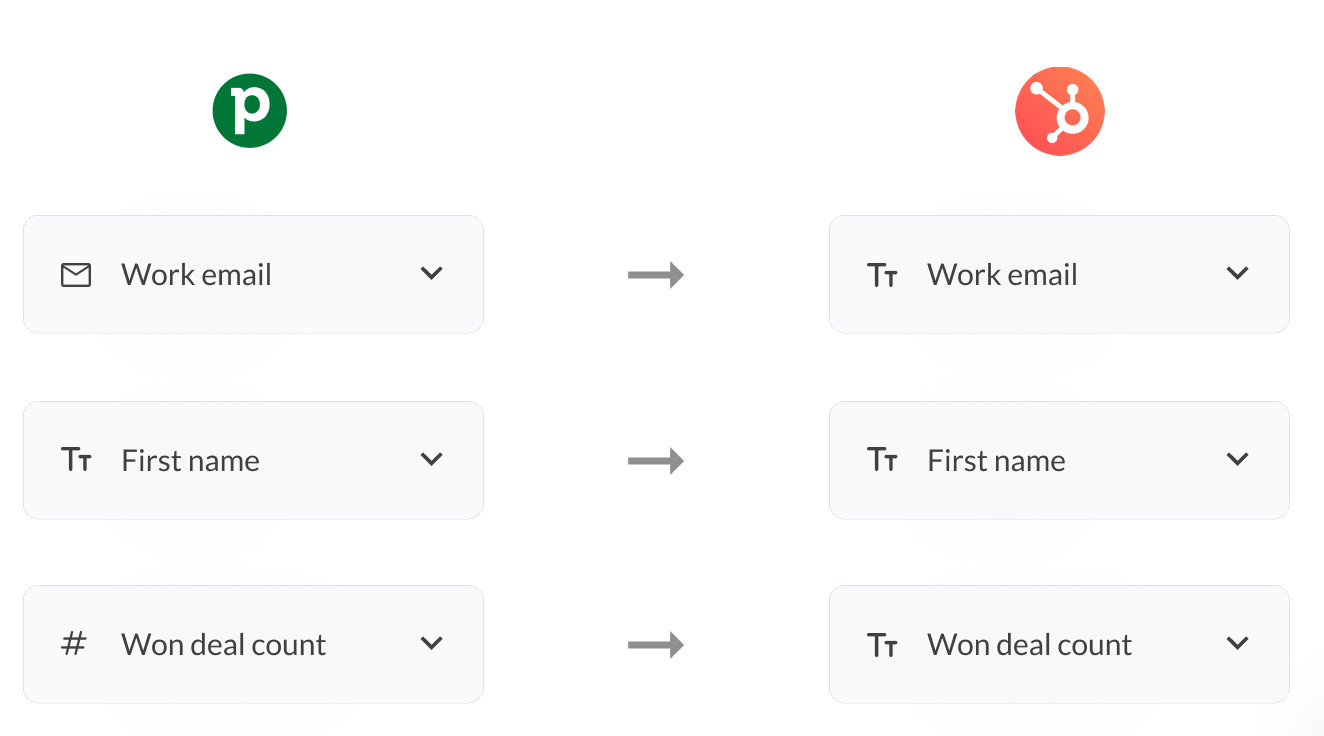
Task: Expand the Pipedrive Won deal count chevron
Action: [x=432, y=643]
